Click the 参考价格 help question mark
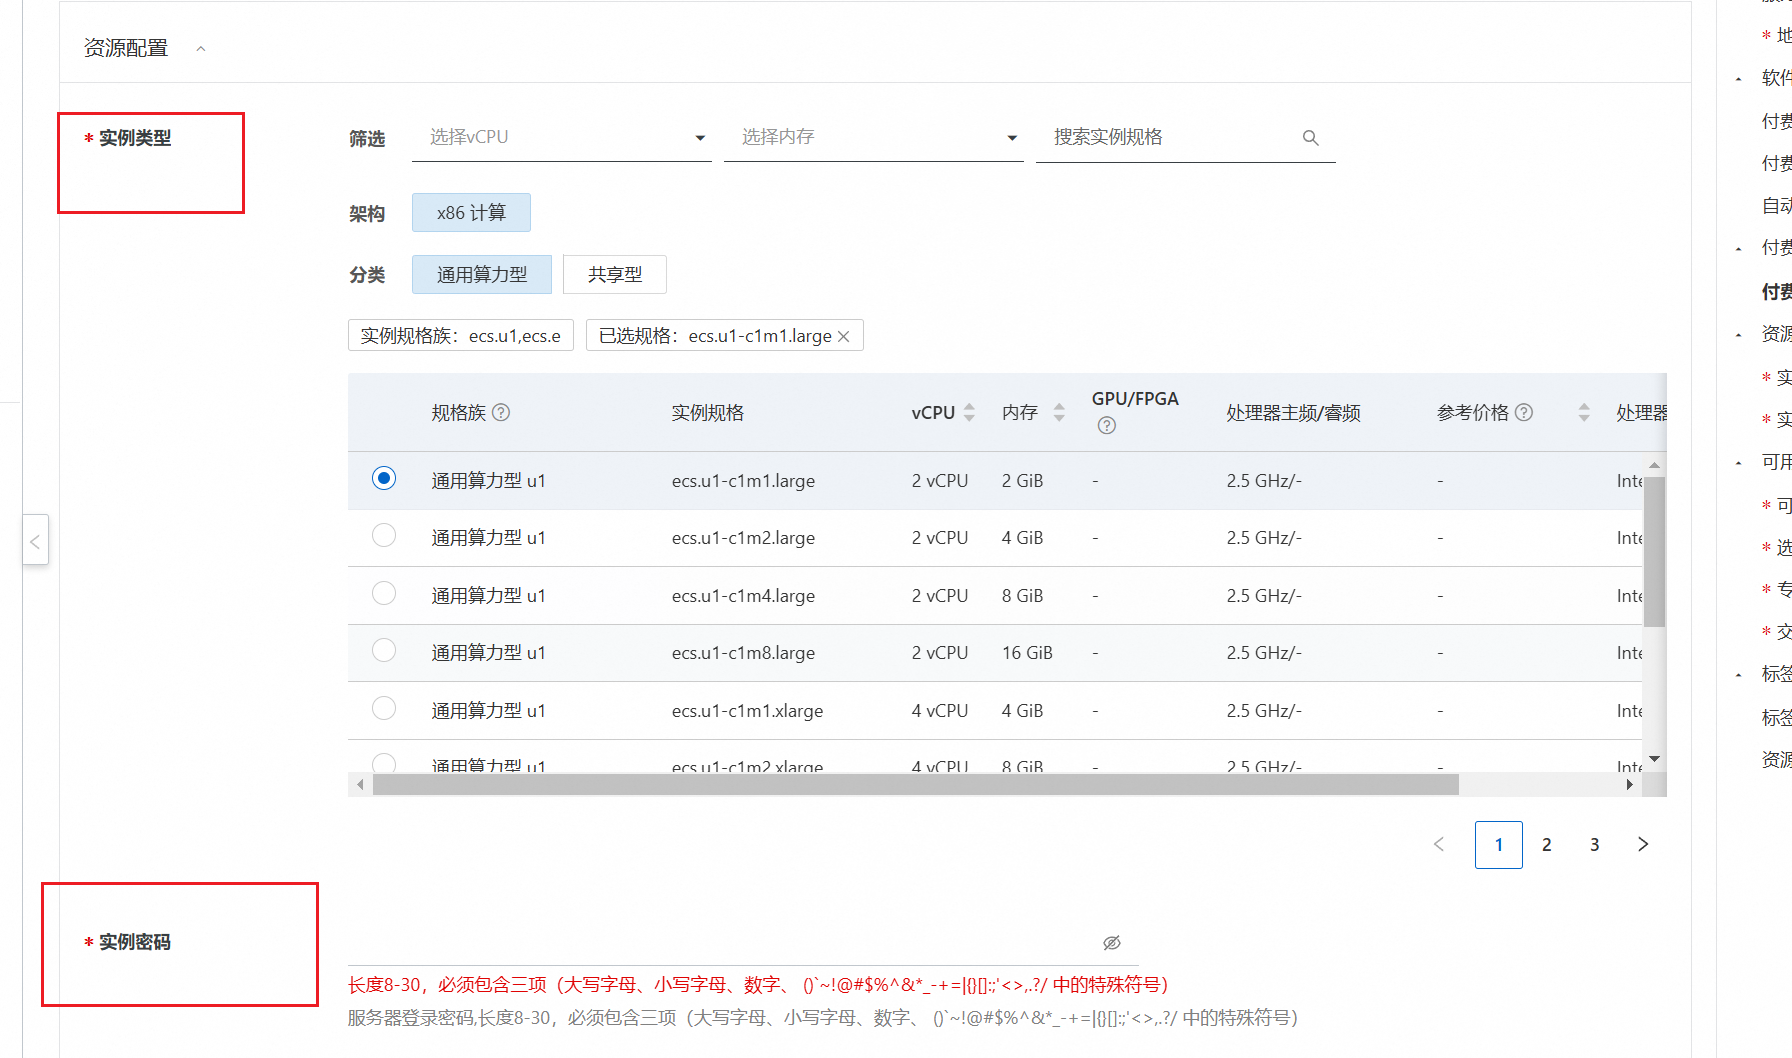This screenshot has width=1792, height=1058. click(1523, 411)
